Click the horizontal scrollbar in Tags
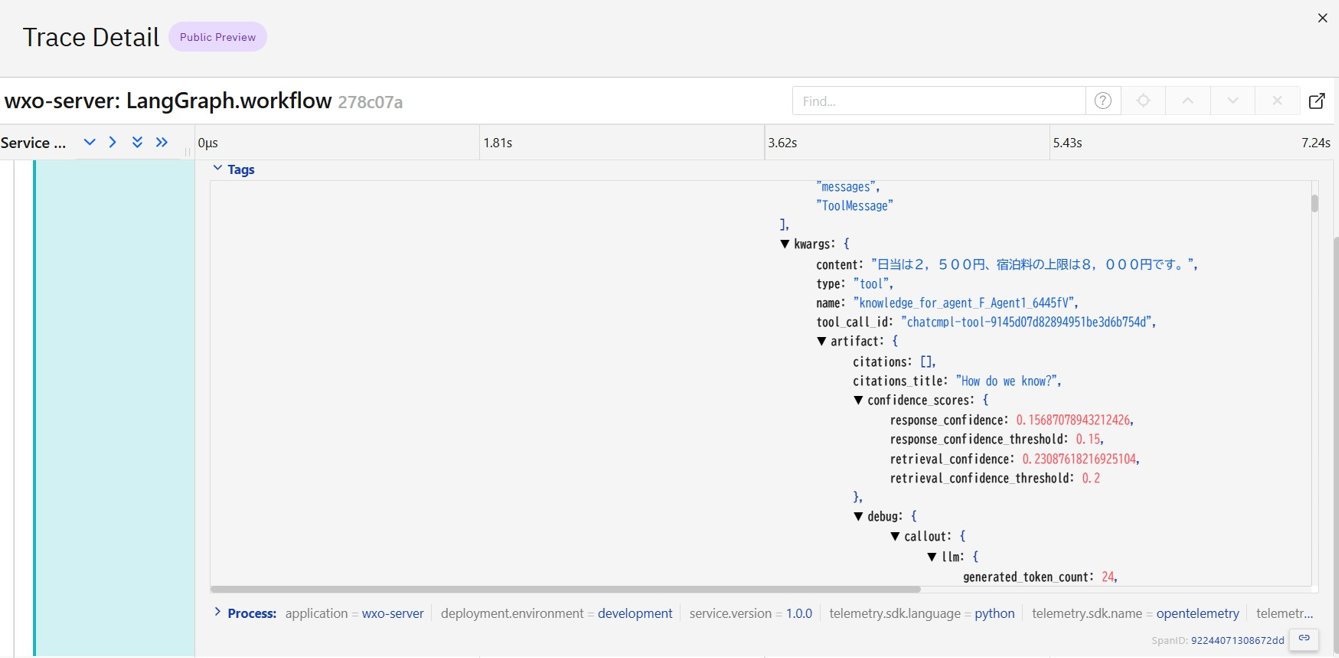 pyautogui.click(x=565, y=589)
